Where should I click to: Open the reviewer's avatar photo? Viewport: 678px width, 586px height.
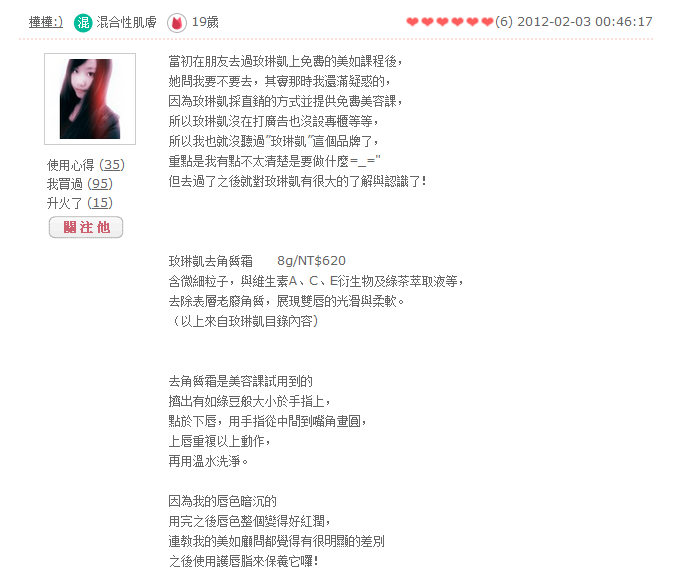(x=90, y=99)
